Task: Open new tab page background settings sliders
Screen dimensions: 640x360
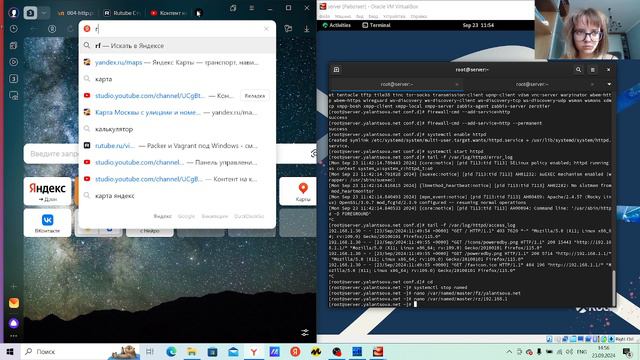Action: (x=305, y=333)
